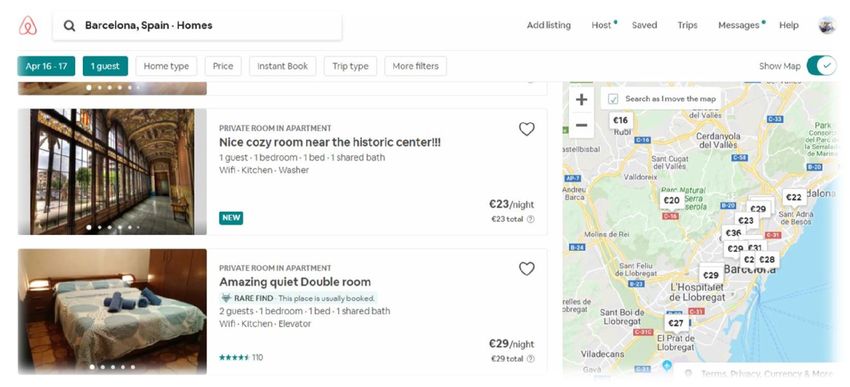Click the Airbnb logo icon

[x=28, y=25]
